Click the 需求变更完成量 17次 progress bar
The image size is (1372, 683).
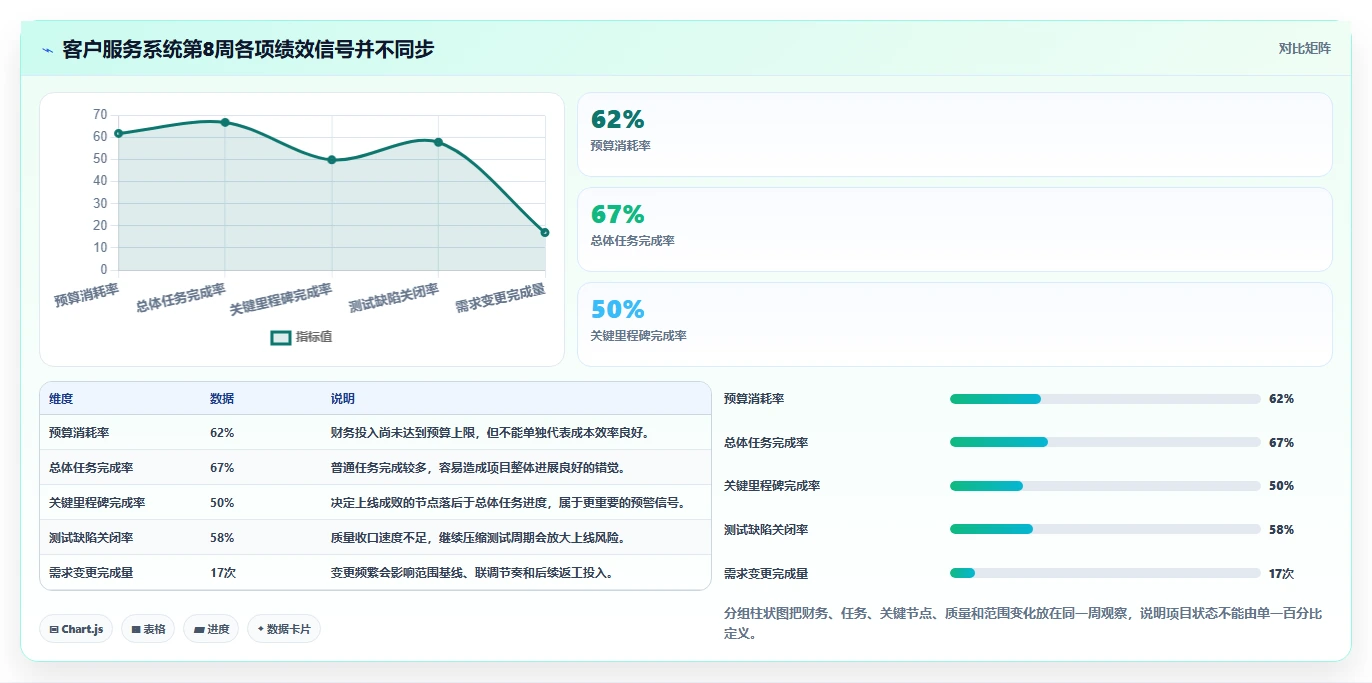[x=1105, y=573]
